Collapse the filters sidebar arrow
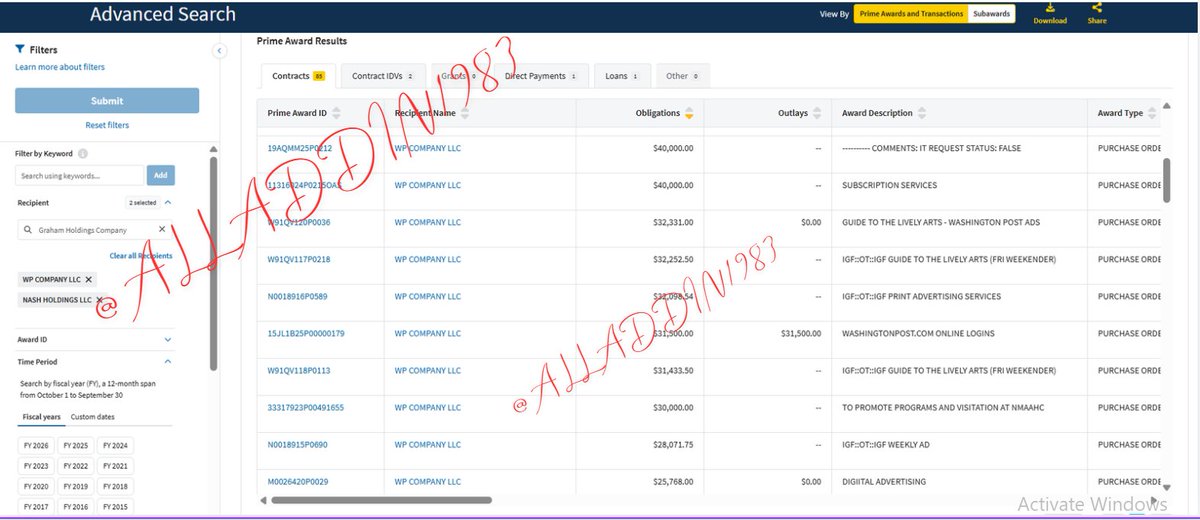 [220, 51]
